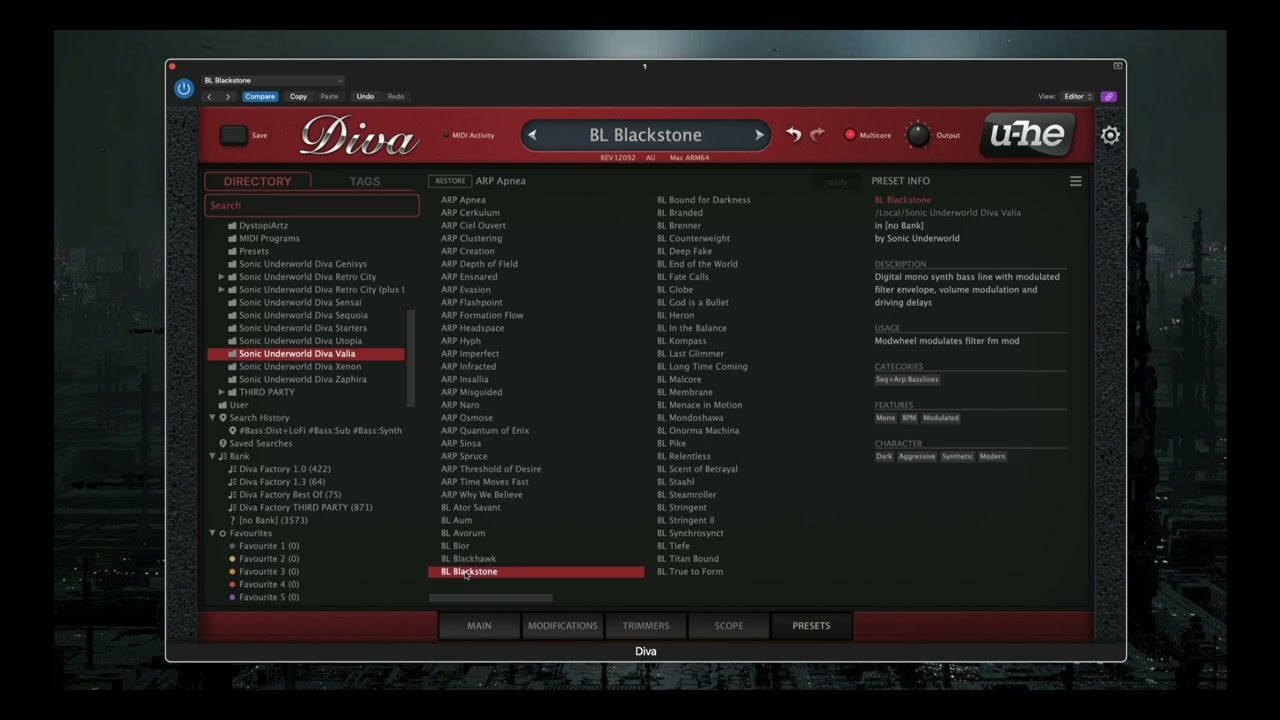Viewport: 1280px width, 720px height.
Task: Load the BL Blackhawk preset
Action: [x=468, y=559]
